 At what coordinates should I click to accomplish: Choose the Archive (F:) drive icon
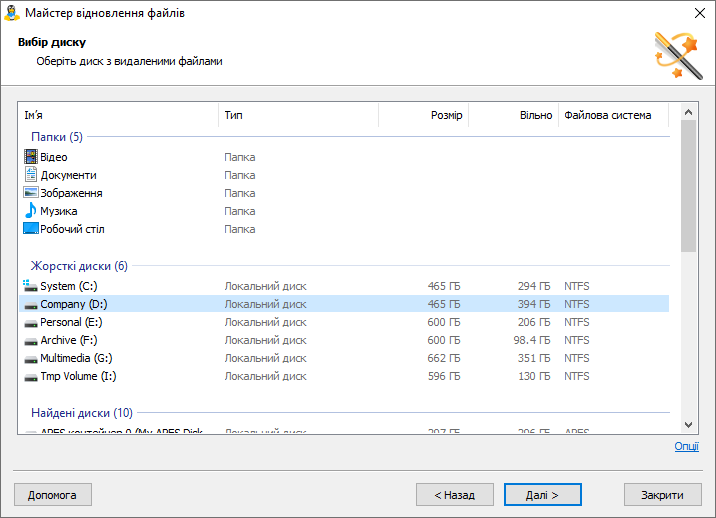[31, 341]
